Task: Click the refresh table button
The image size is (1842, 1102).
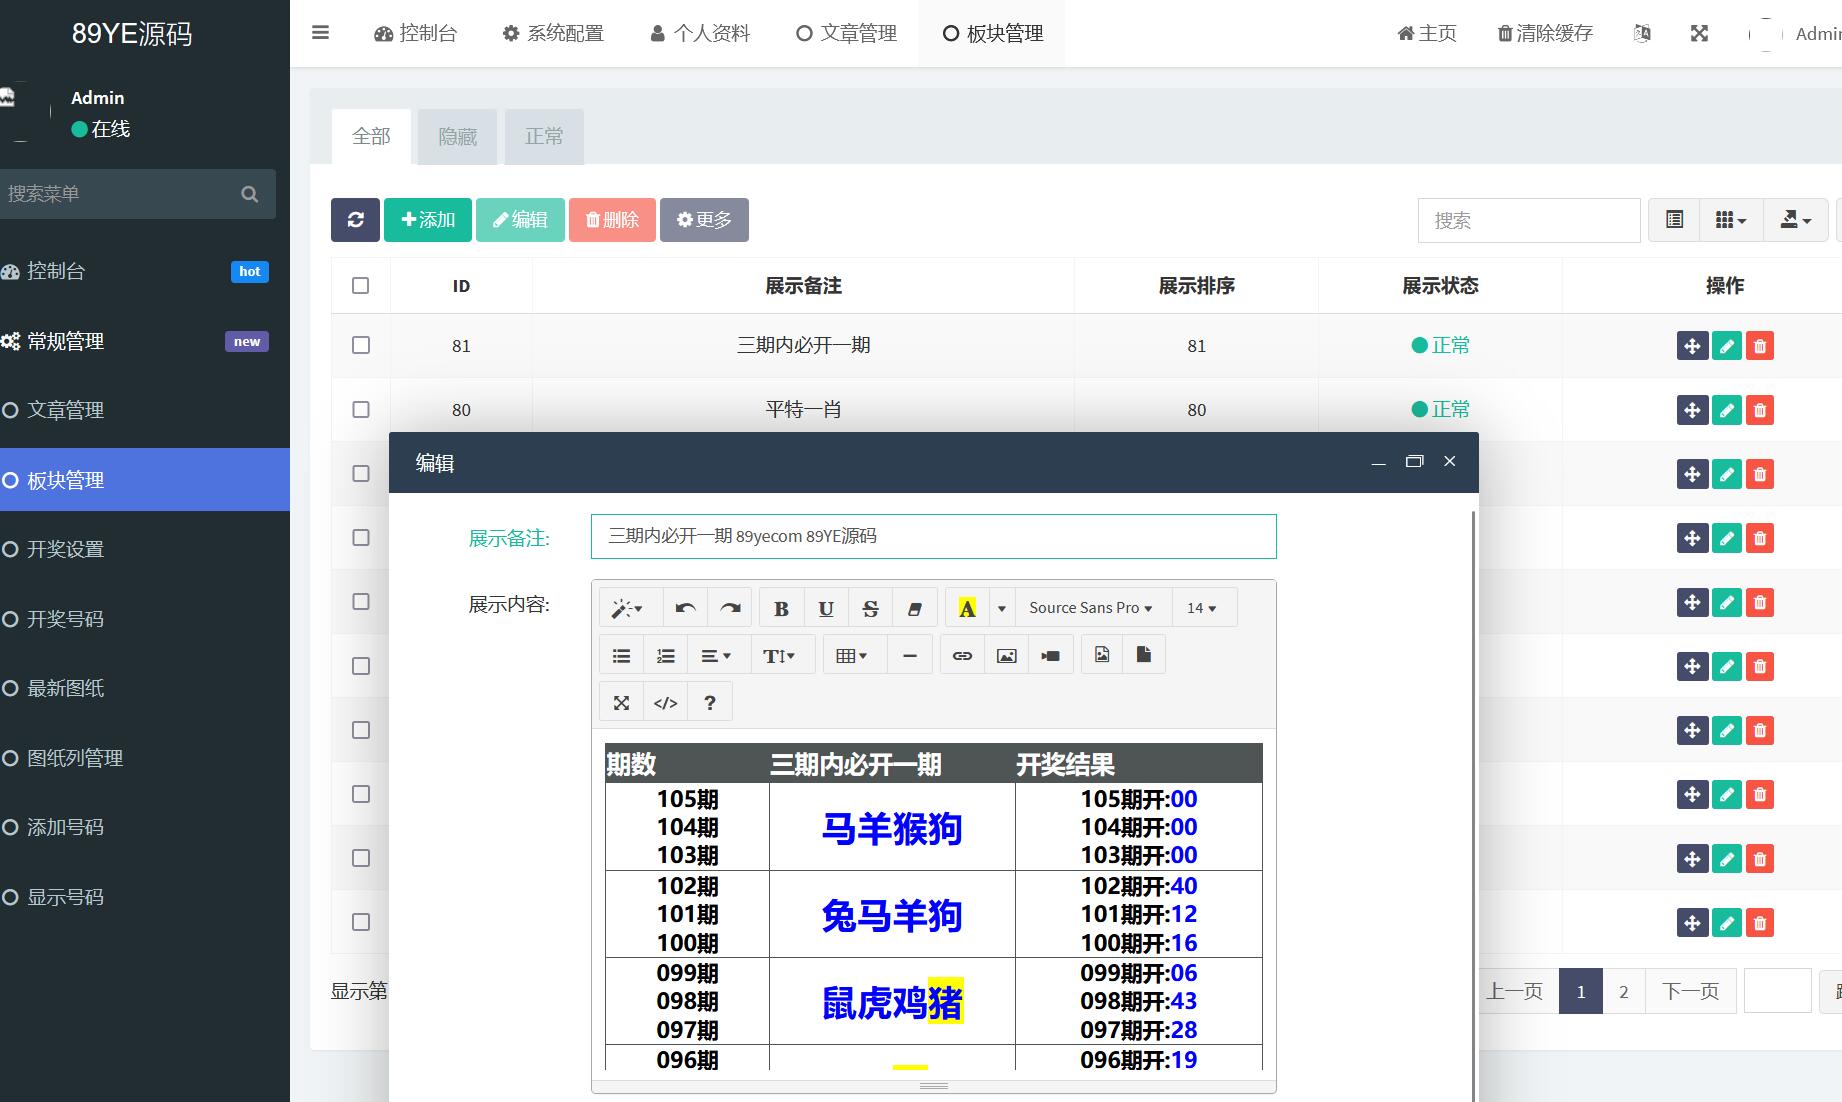Action: coord(355,220)
